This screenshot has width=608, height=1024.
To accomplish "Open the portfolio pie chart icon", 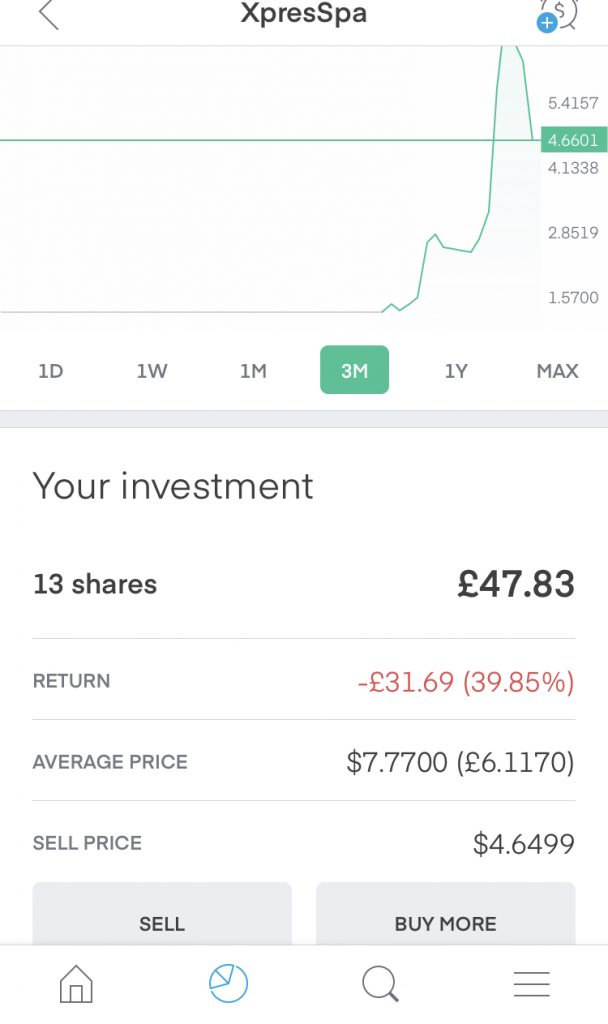I will pyautogui.click(x=228, y=984).
